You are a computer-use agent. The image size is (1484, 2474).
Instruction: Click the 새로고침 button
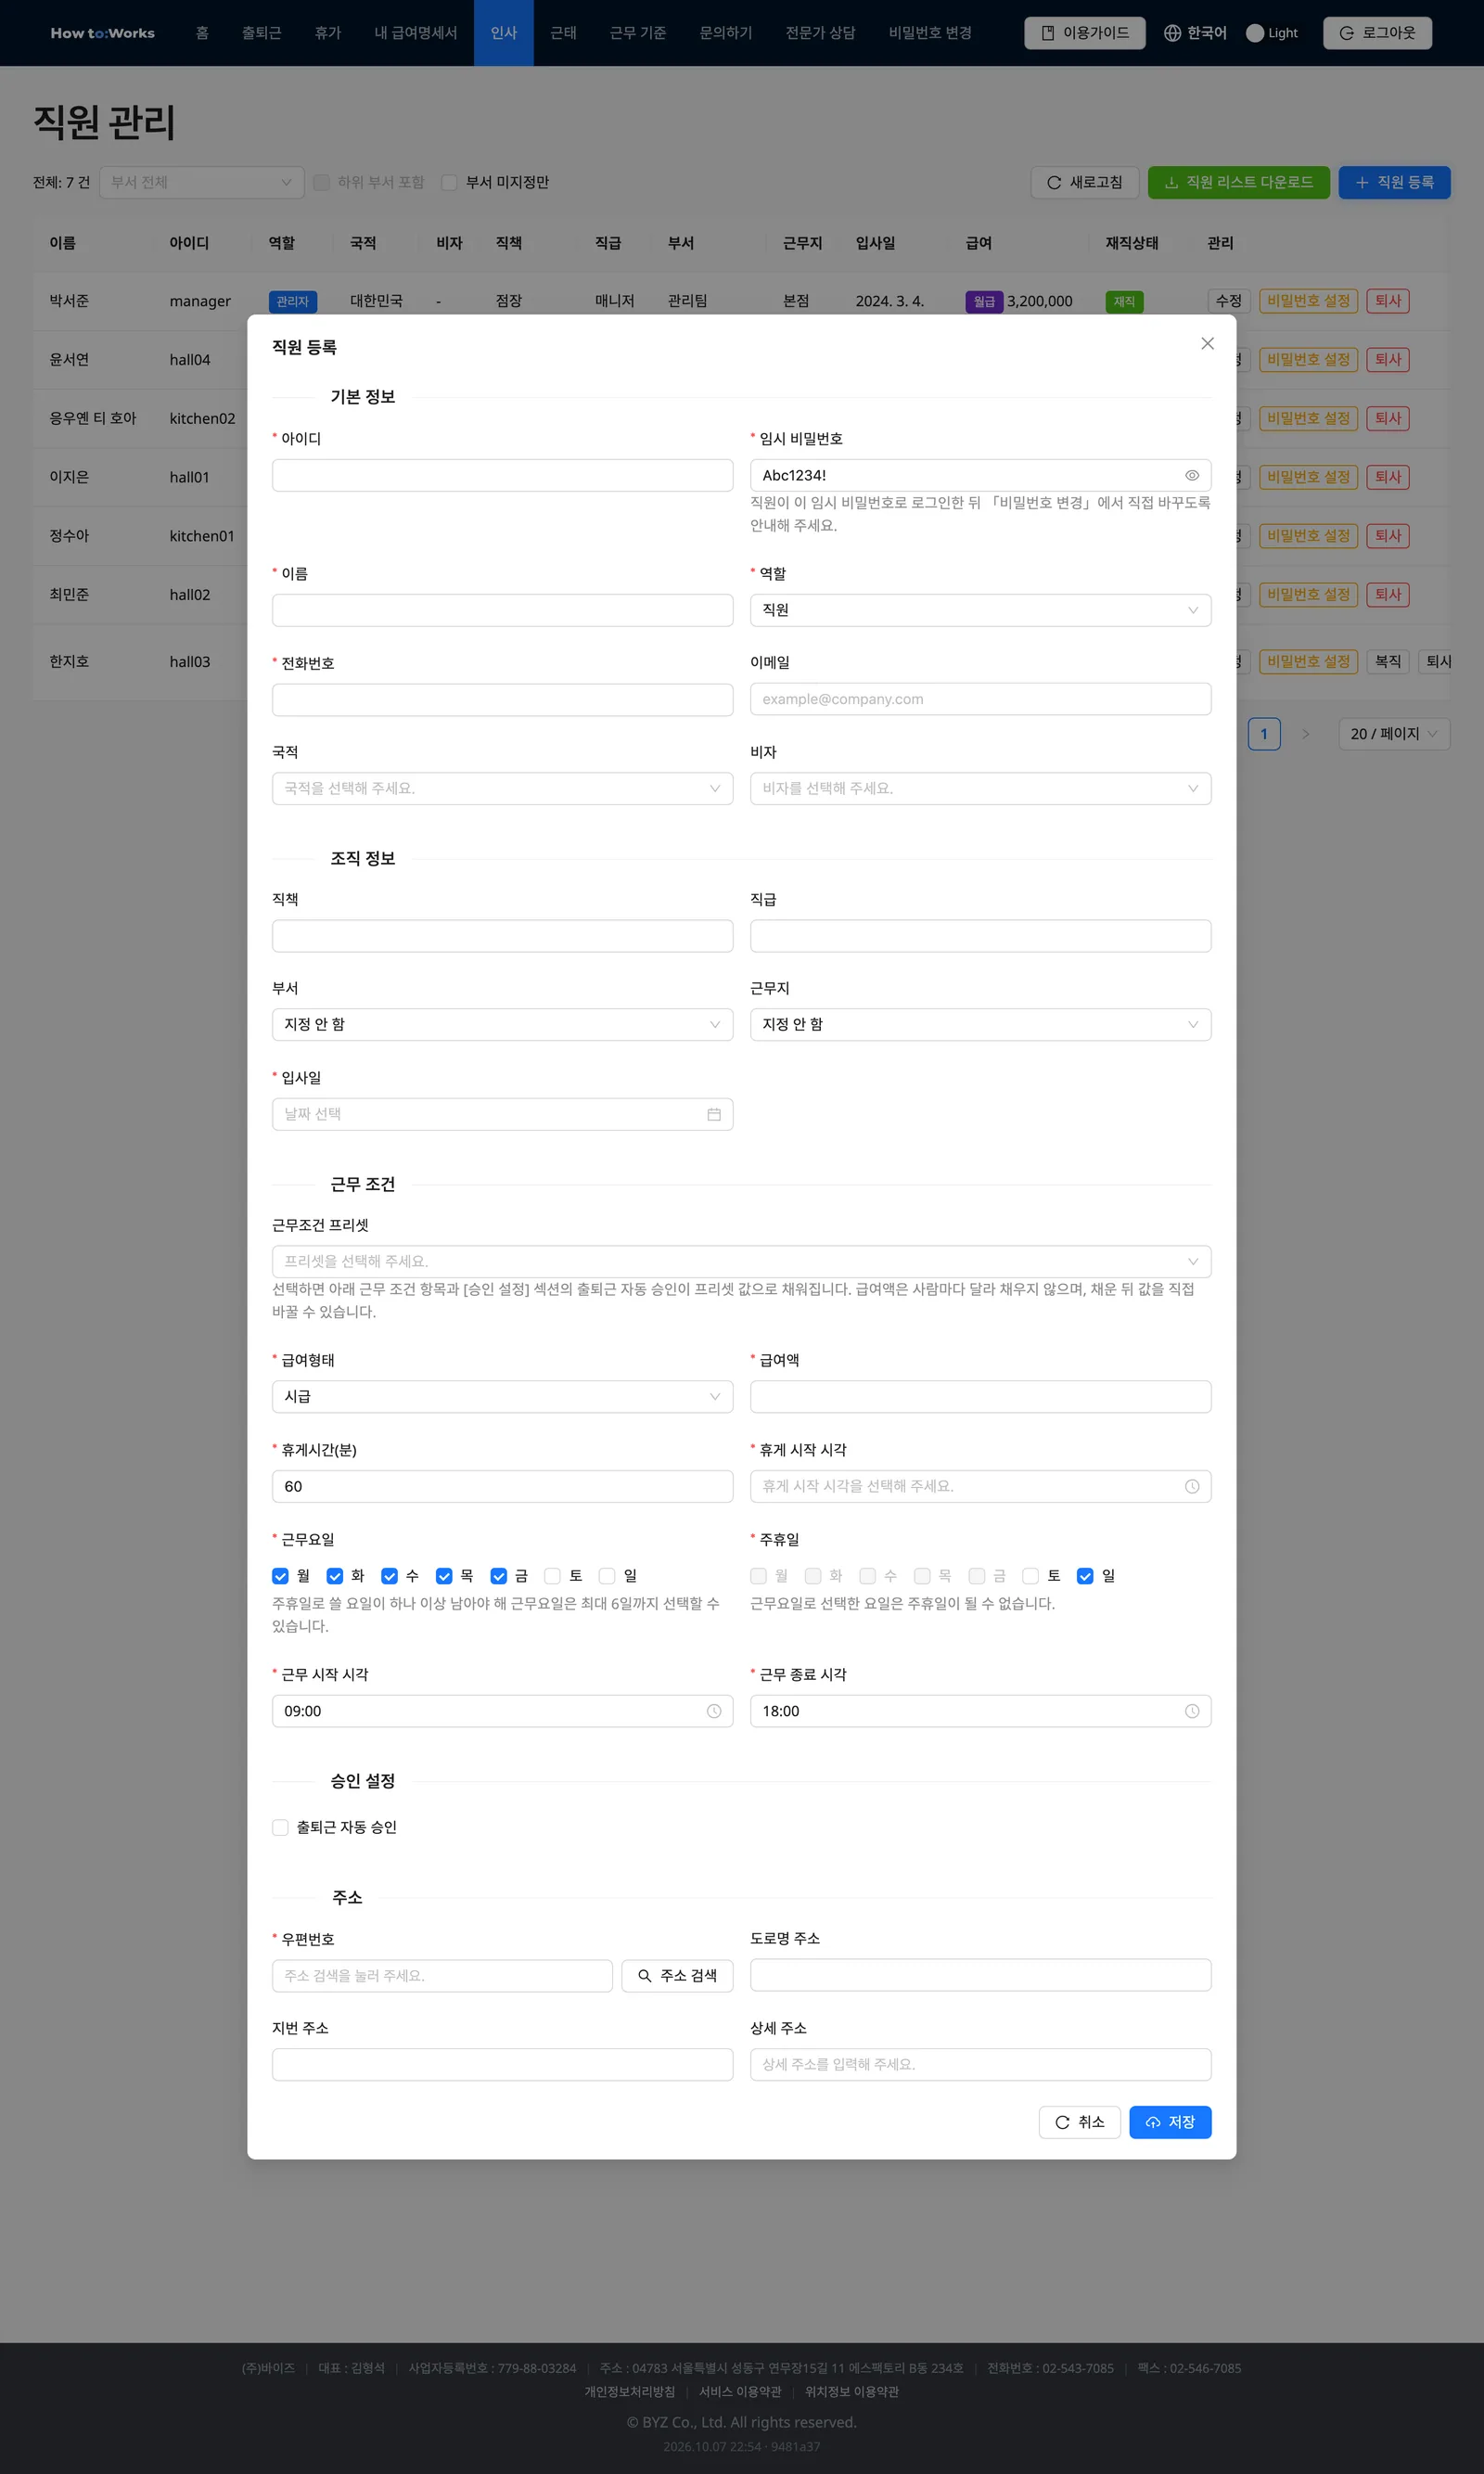pos(1084,182)
